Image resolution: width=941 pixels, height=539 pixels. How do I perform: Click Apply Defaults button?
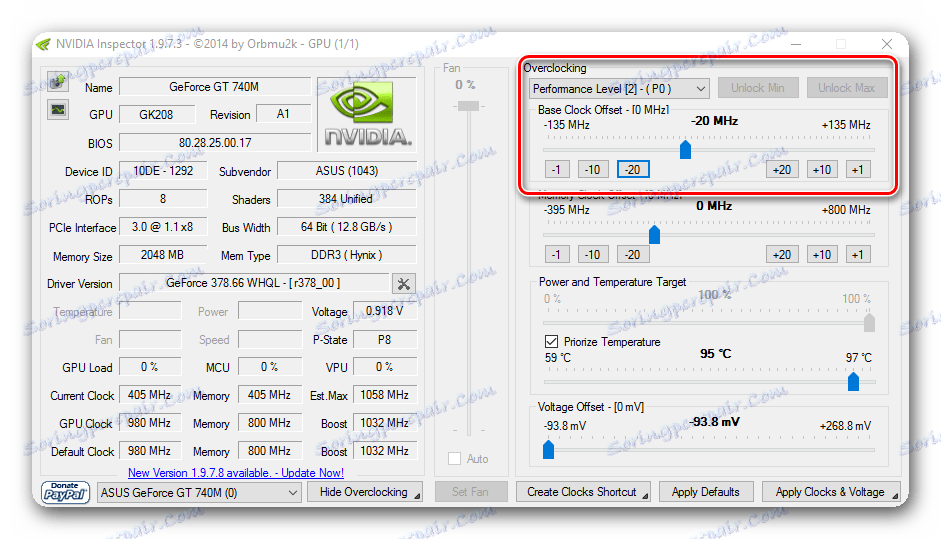point(705,492)
